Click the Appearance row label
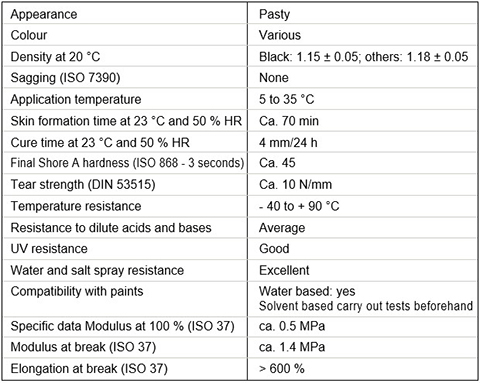Image resolution: width=480 pixels, height=383 pixels. pos(44,14)
